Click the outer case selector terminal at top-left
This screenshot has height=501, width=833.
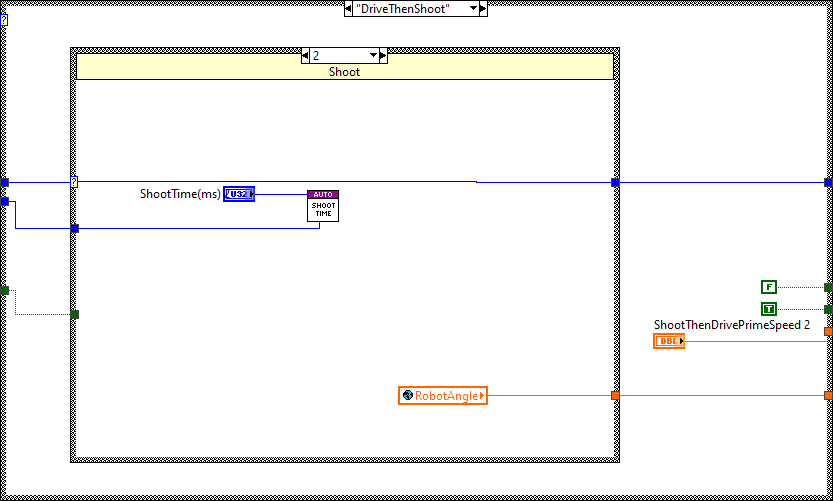tap(4, 19)
